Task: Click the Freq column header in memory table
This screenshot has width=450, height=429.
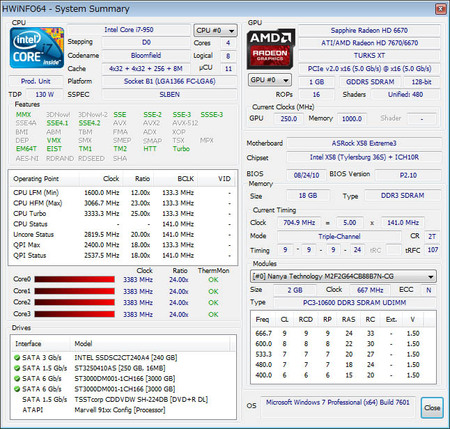Action: [x=262, y=319]
